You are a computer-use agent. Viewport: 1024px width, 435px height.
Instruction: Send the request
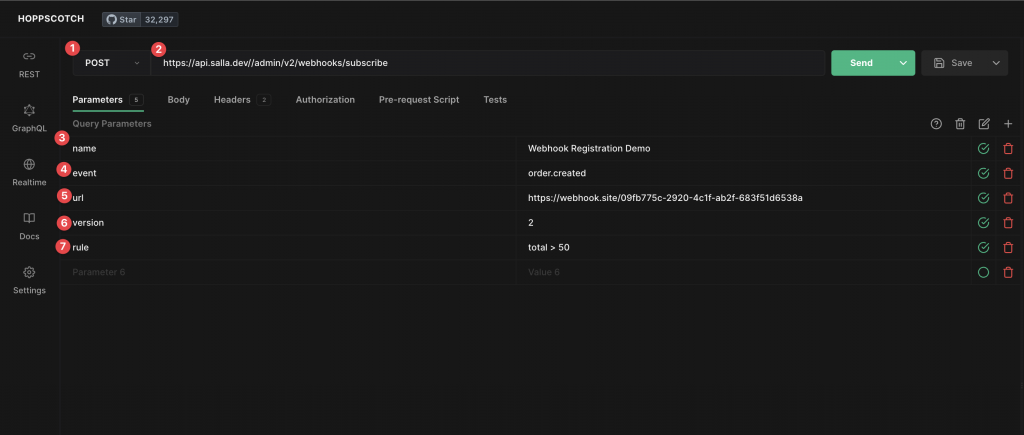[861, 63]
